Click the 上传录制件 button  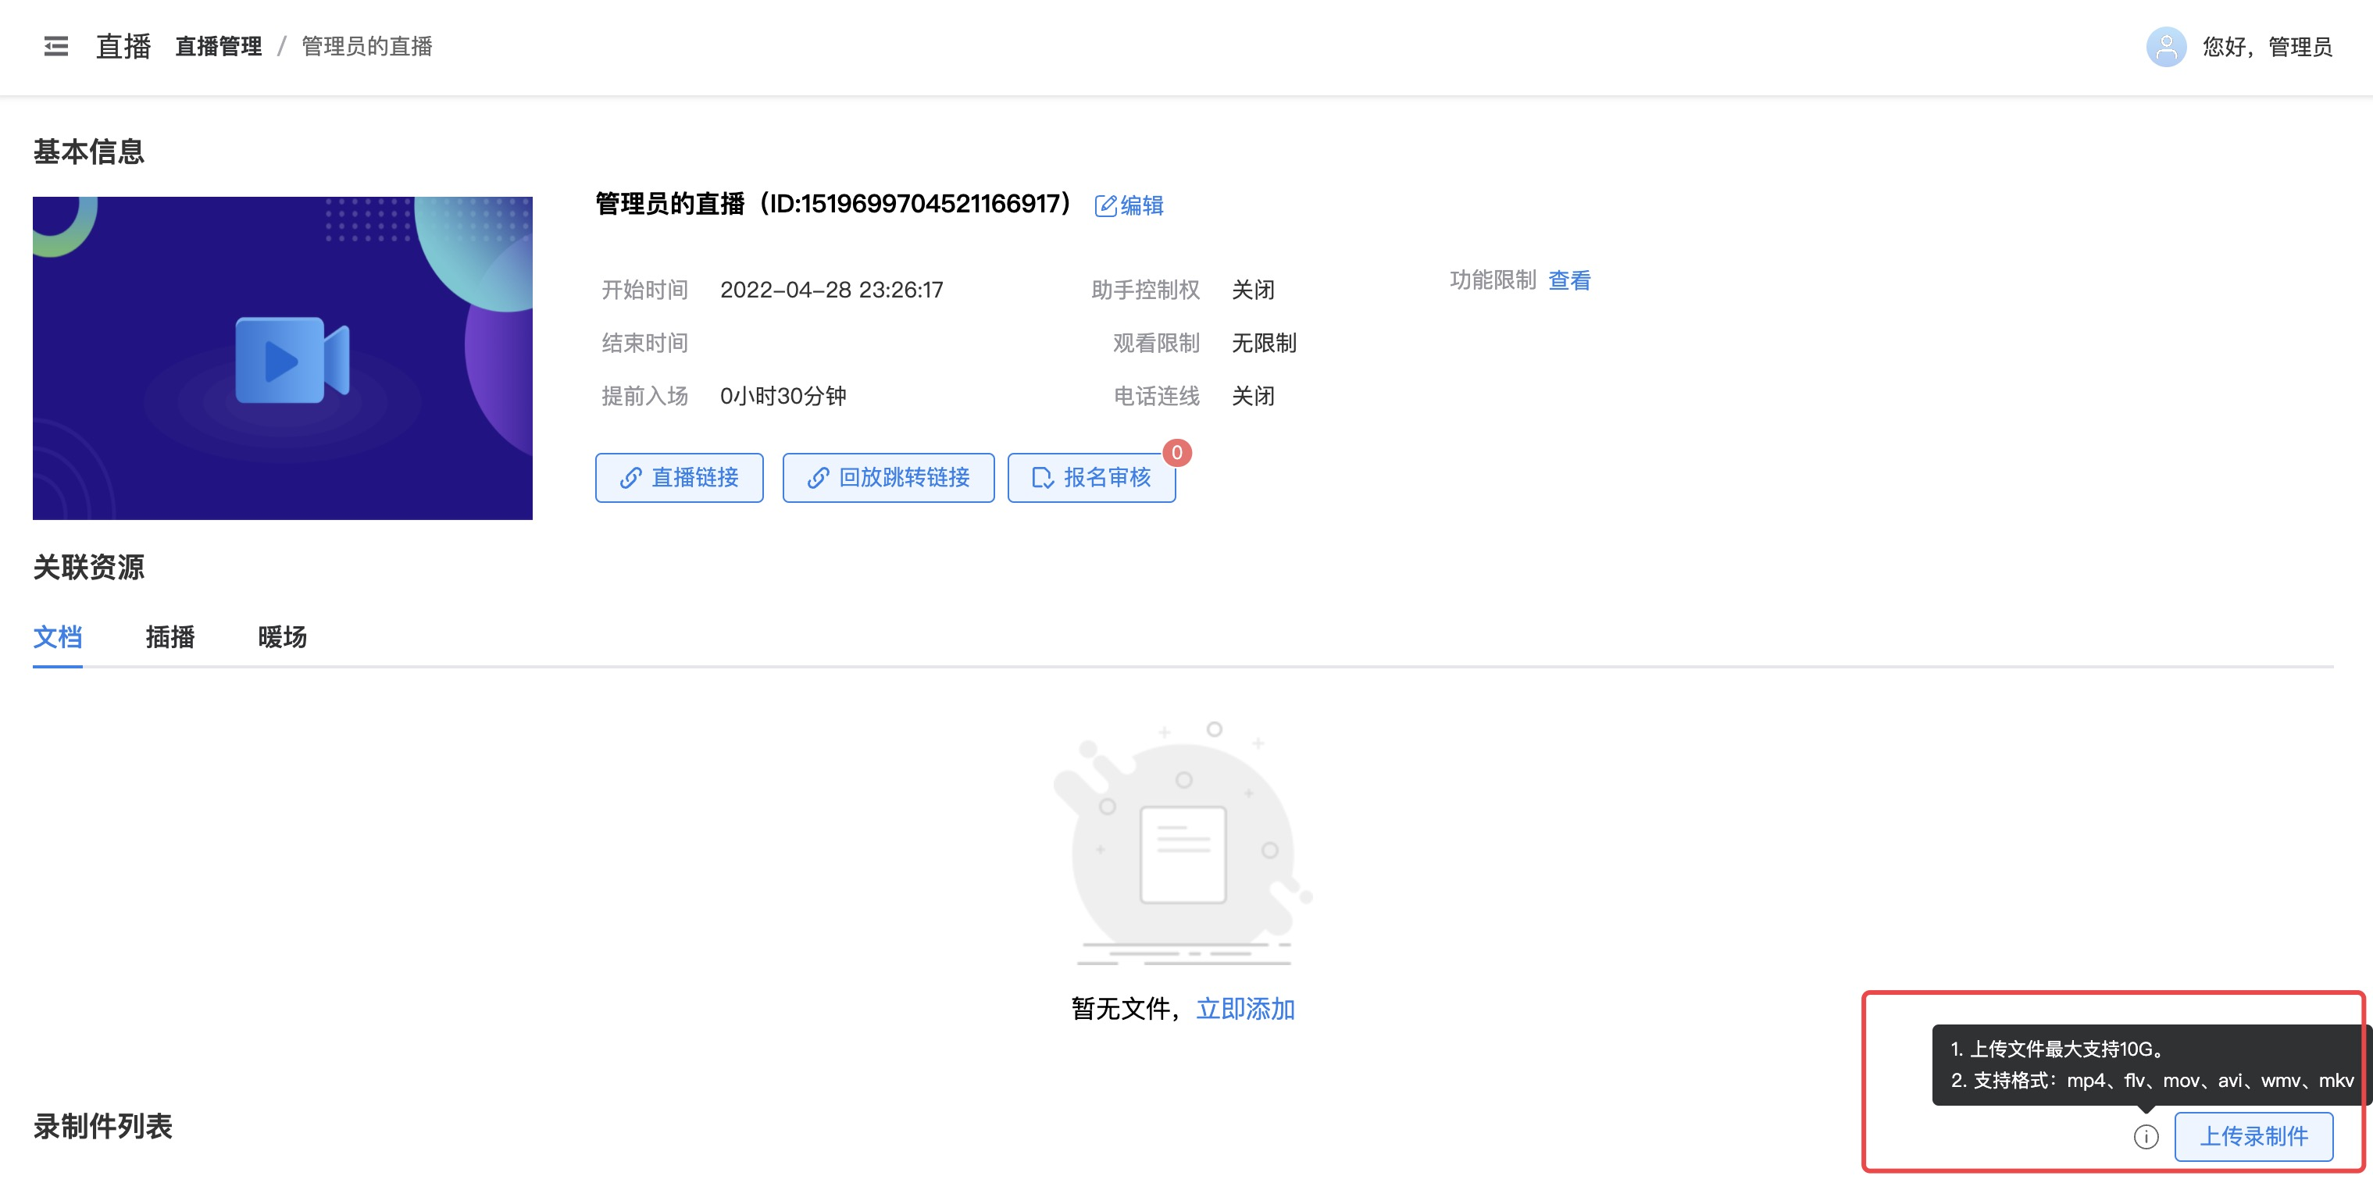[2253, 1137]
